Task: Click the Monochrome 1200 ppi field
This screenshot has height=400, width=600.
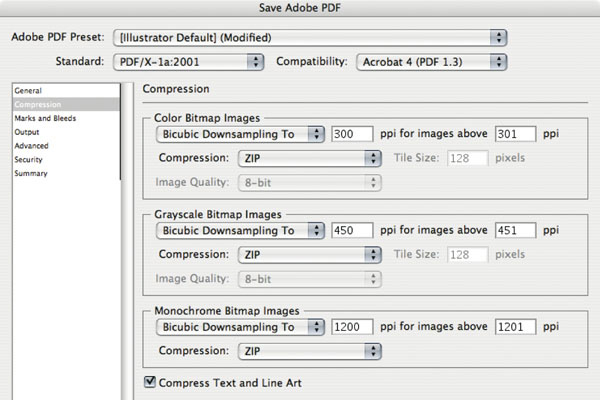Action: coord(352,327)
